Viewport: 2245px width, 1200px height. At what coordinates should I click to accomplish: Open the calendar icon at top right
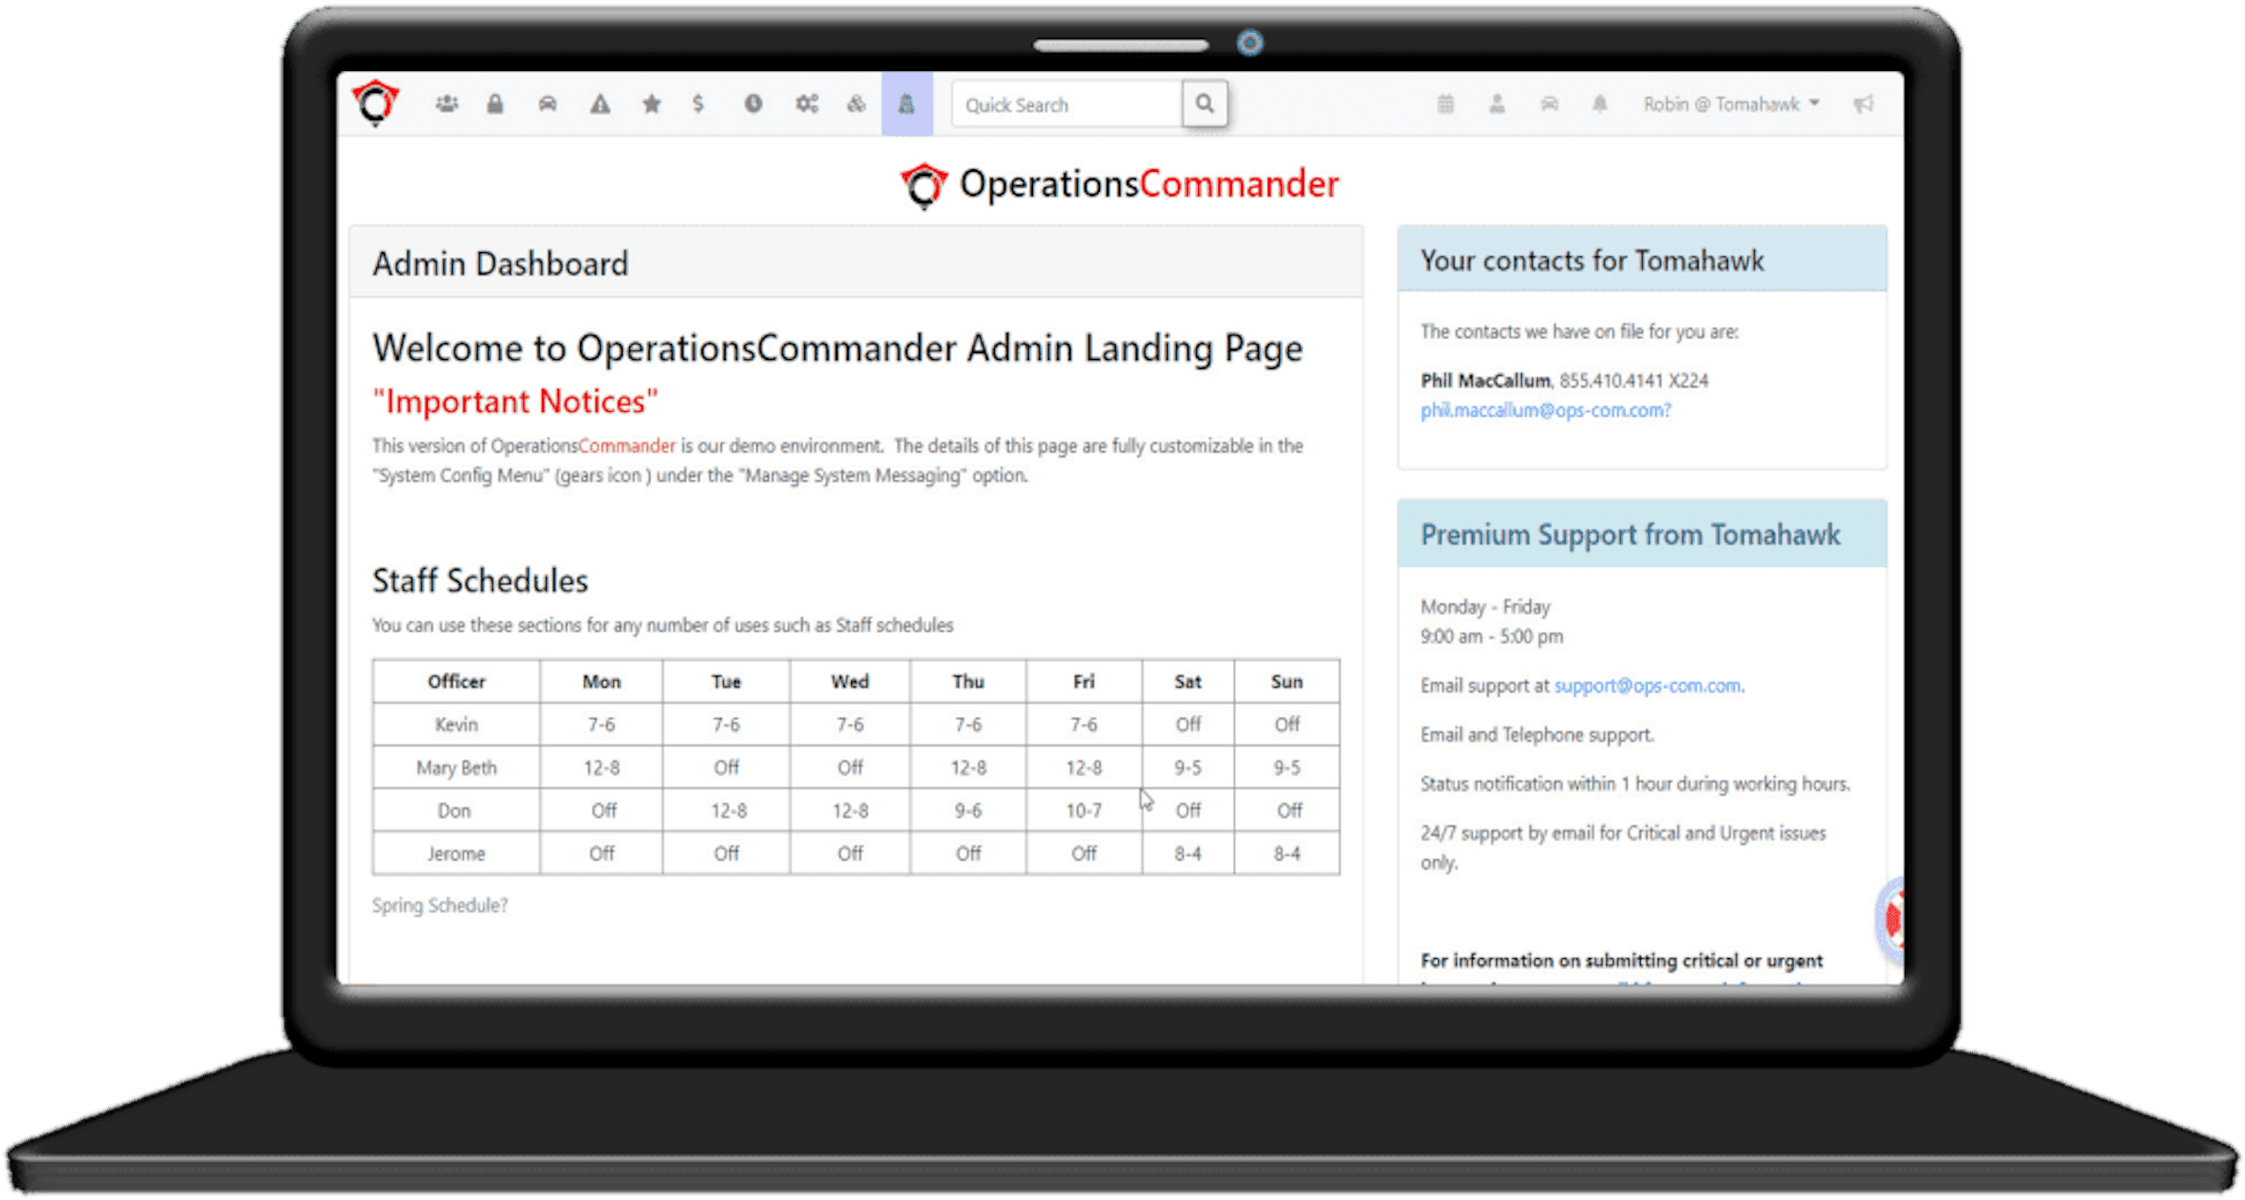coord(1446,104)
